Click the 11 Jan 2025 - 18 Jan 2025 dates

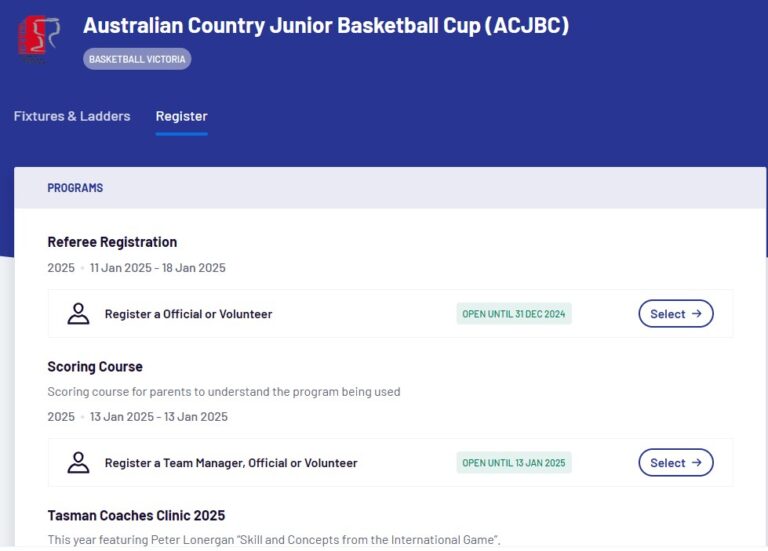(x=157, y=268)
